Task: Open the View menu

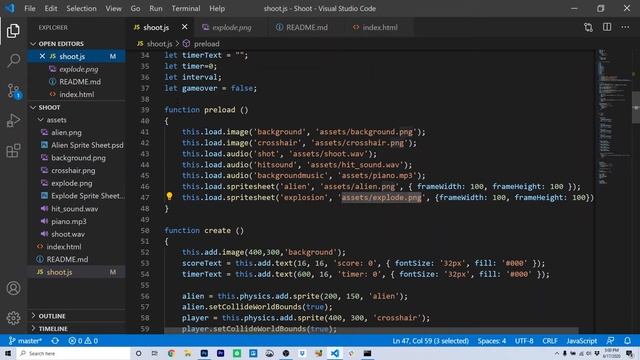Action: [x=113, y=8]
